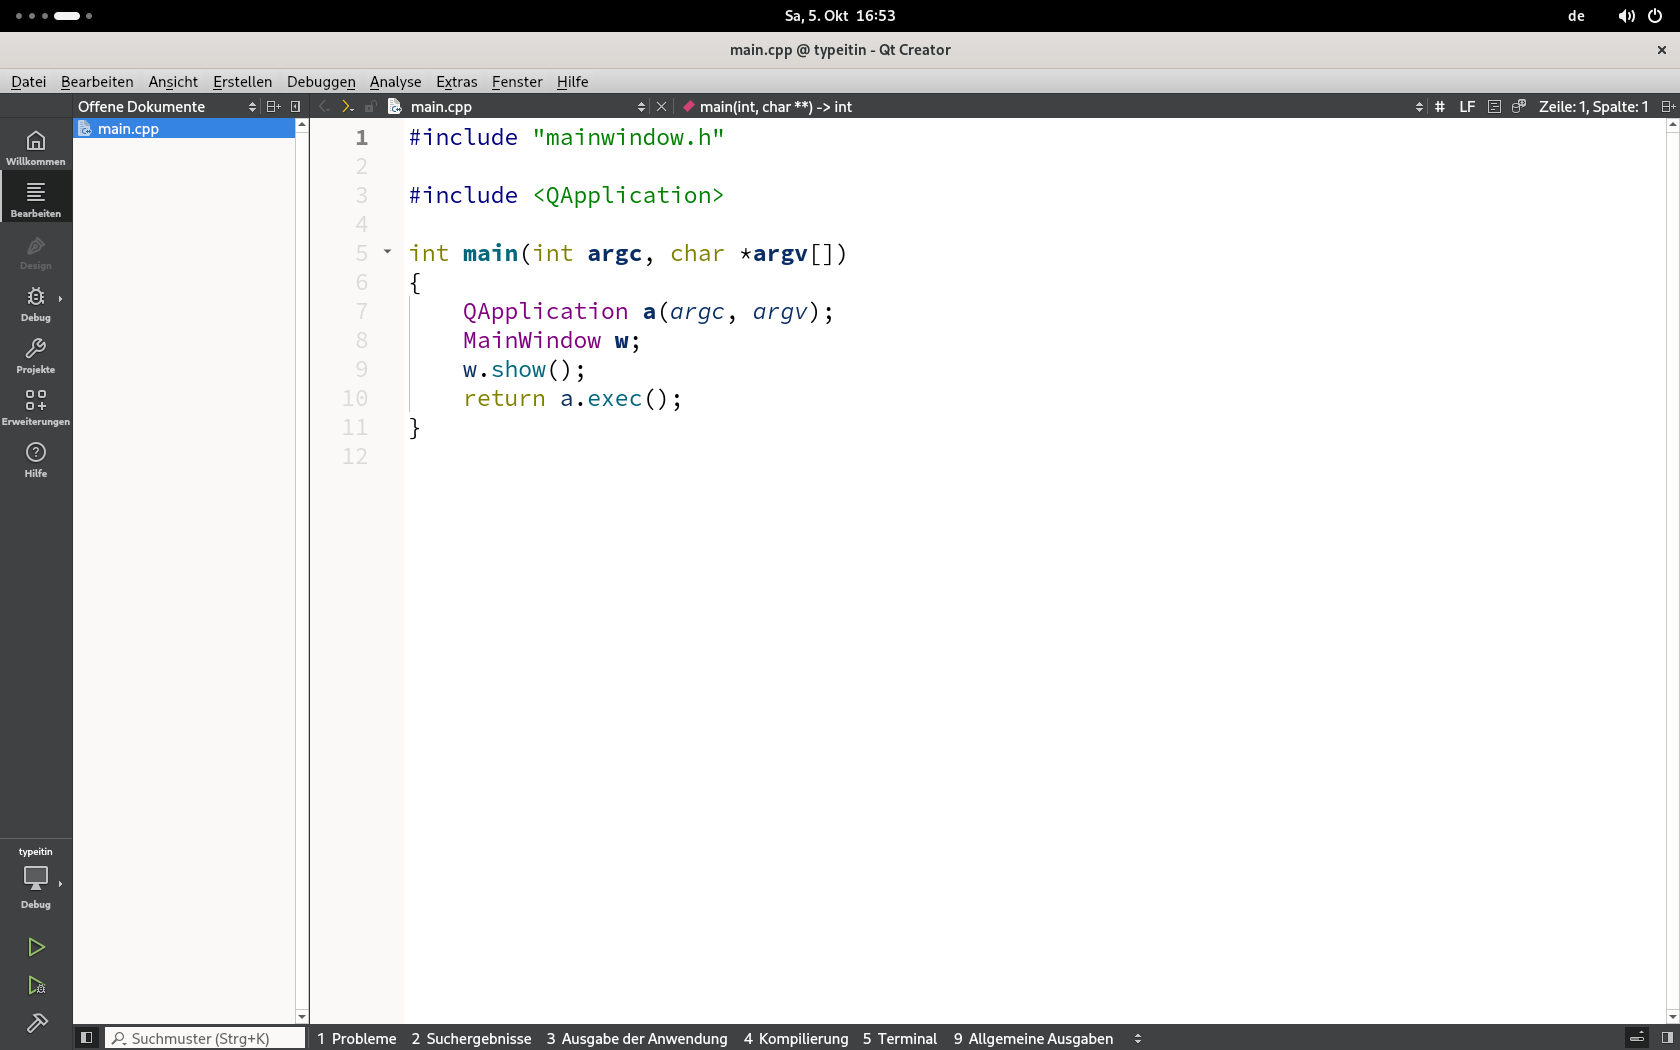Open the Bearbeiten menu
Viewport: 1680px width, 1050px height.
tap(97, 82)
